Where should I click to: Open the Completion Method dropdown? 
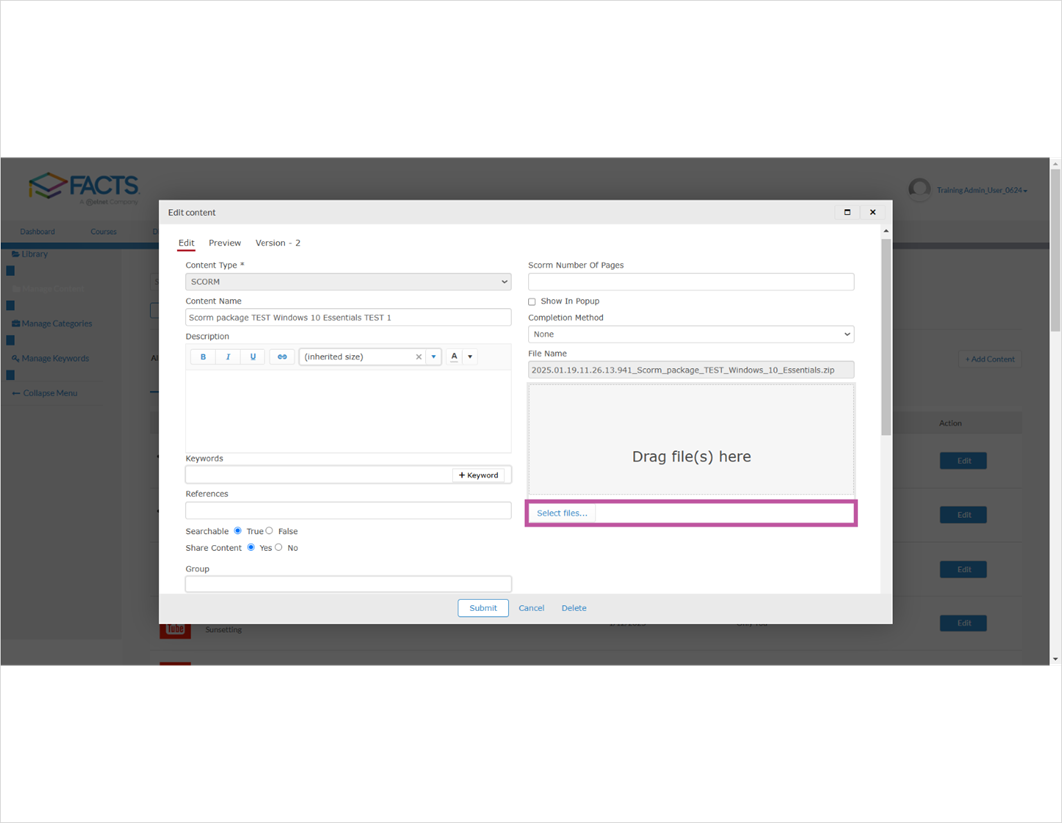(690, 334)
